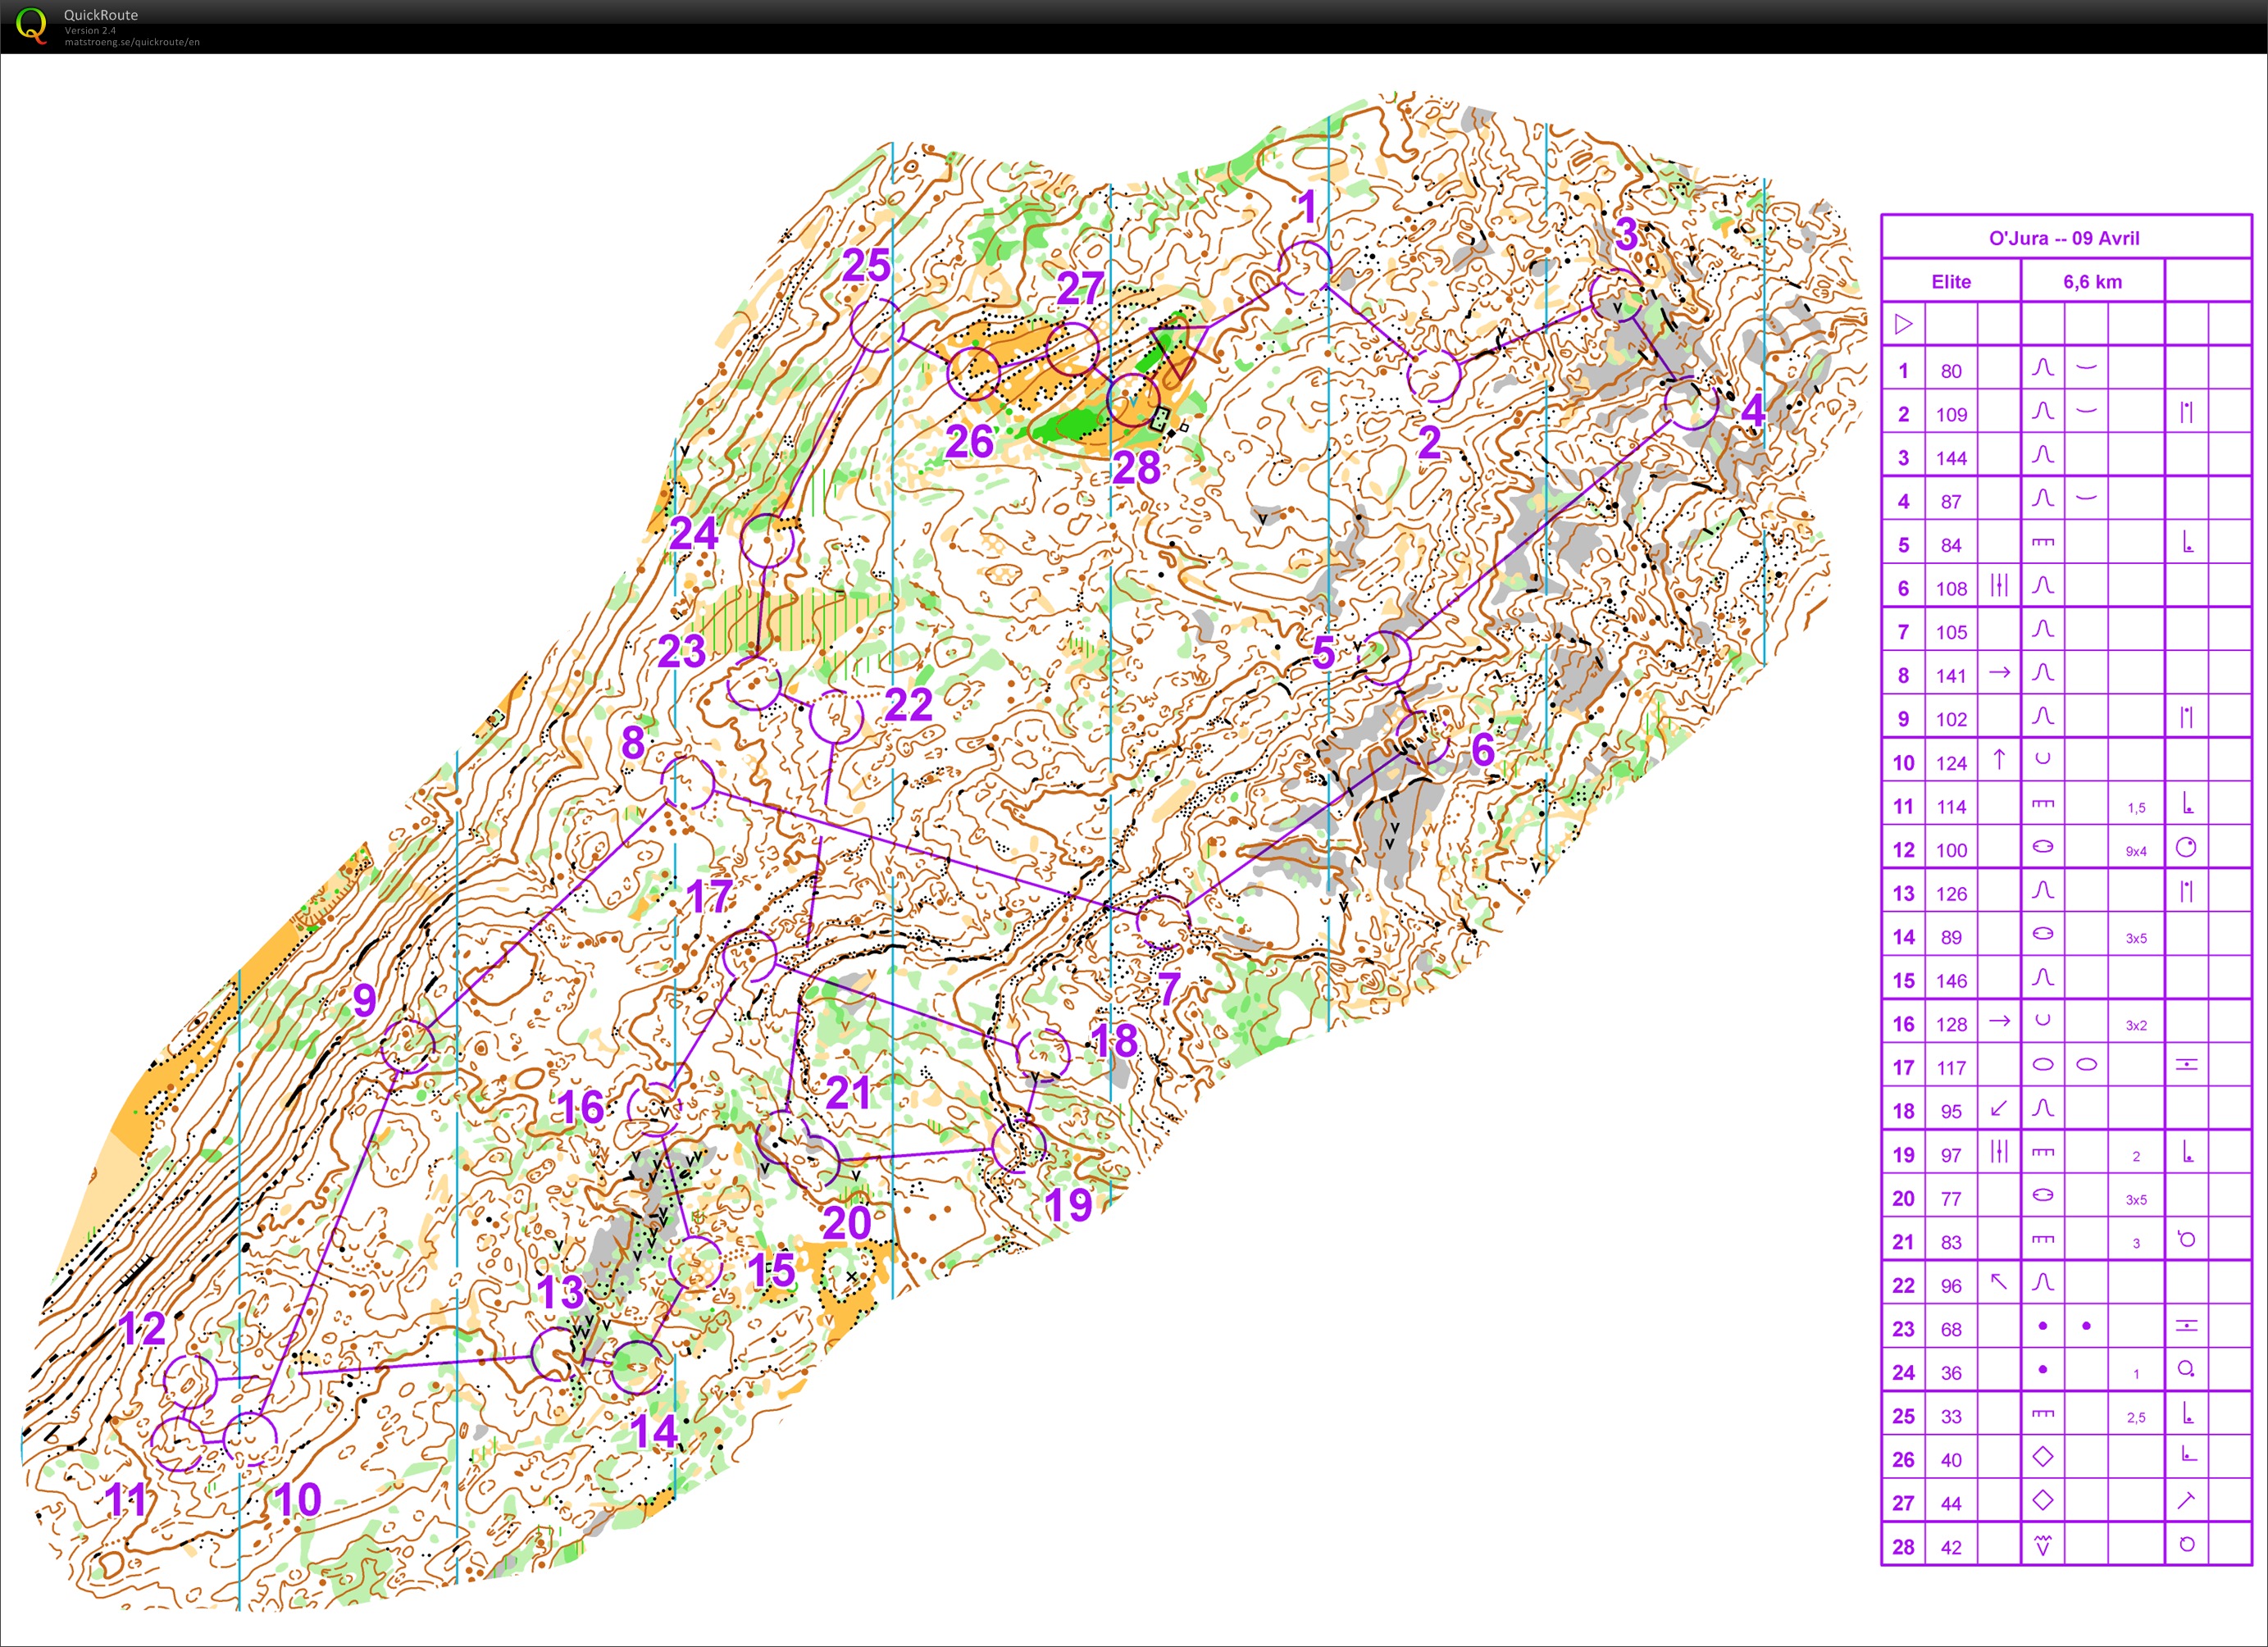The height and width of the screenshot is (1647, 2268).
Task: Click the number 13 label on the map
Action: click(x=561, y=1292)
